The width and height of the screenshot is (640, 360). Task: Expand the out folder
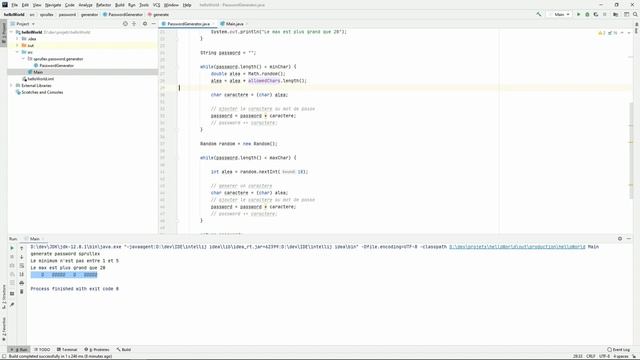tap(18, 45)
